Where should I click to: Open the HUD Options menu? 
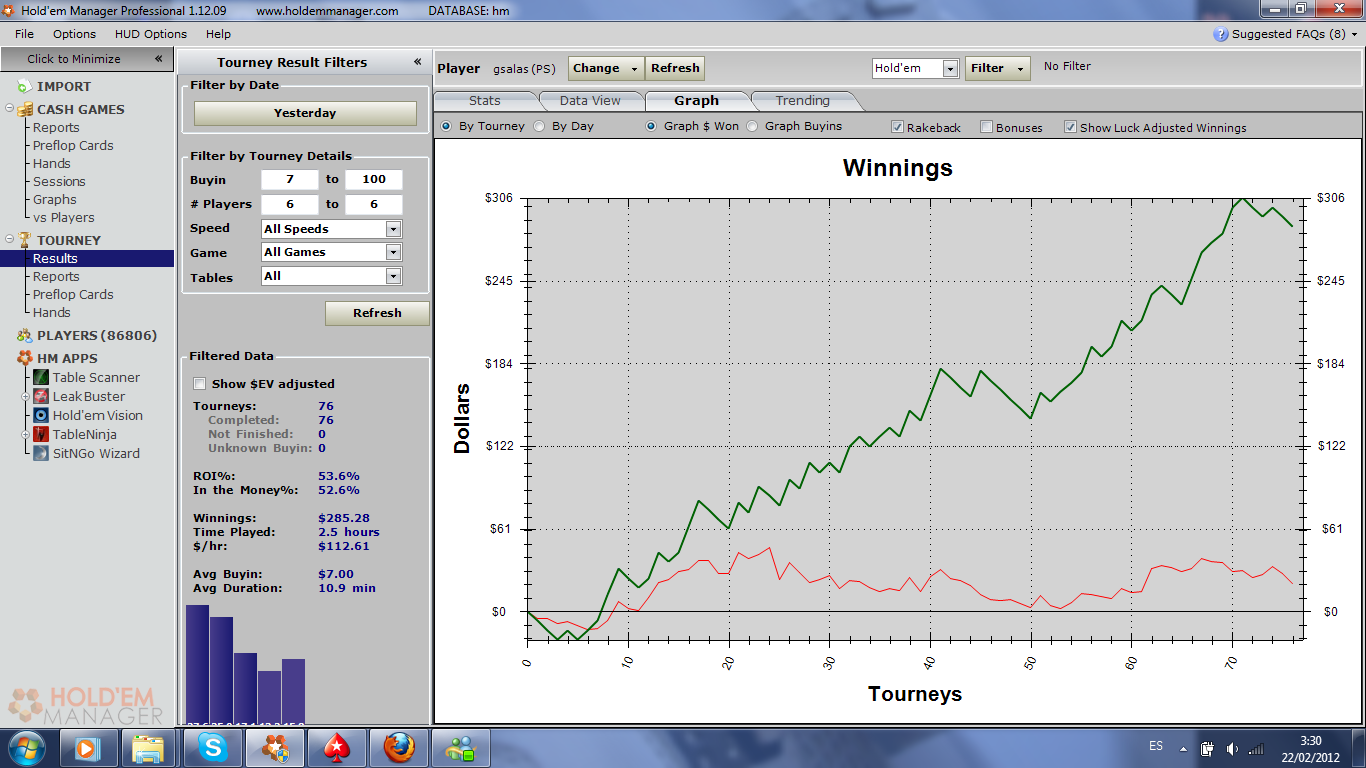tap(151, 34)
